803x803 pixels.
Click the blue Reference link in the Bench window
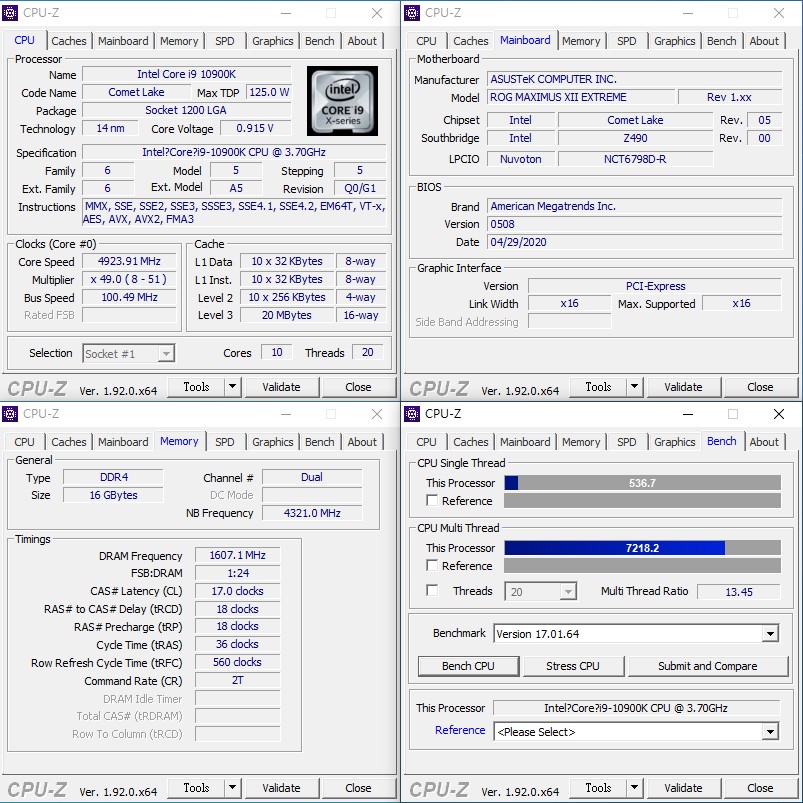460,730
